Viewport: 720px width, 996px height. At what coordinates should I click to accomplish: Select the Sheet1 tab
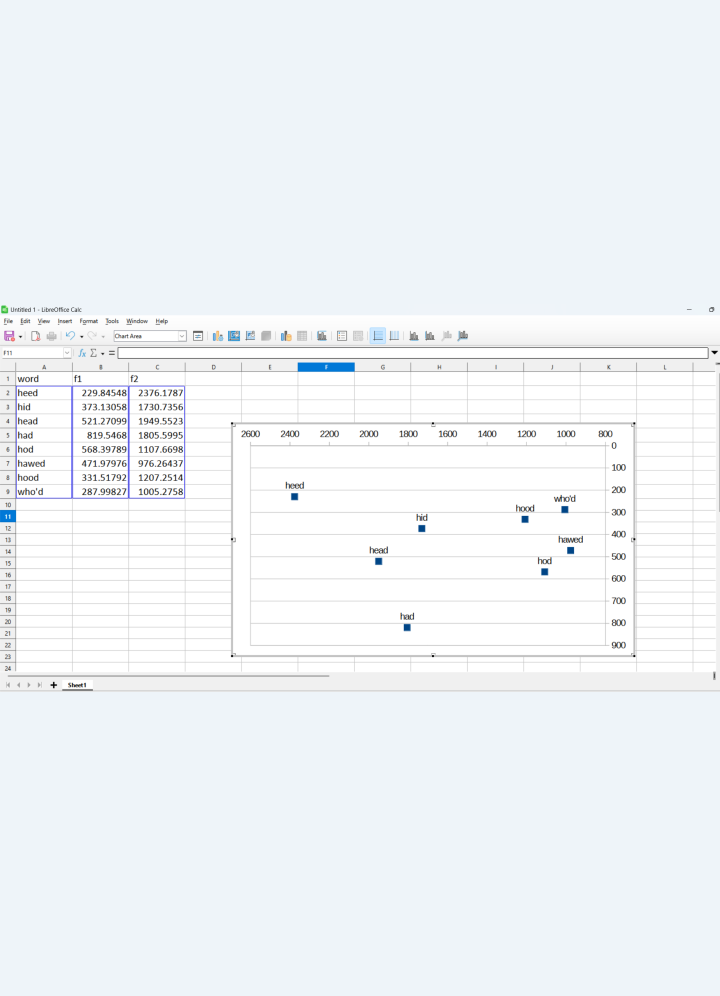click(77, 685)
